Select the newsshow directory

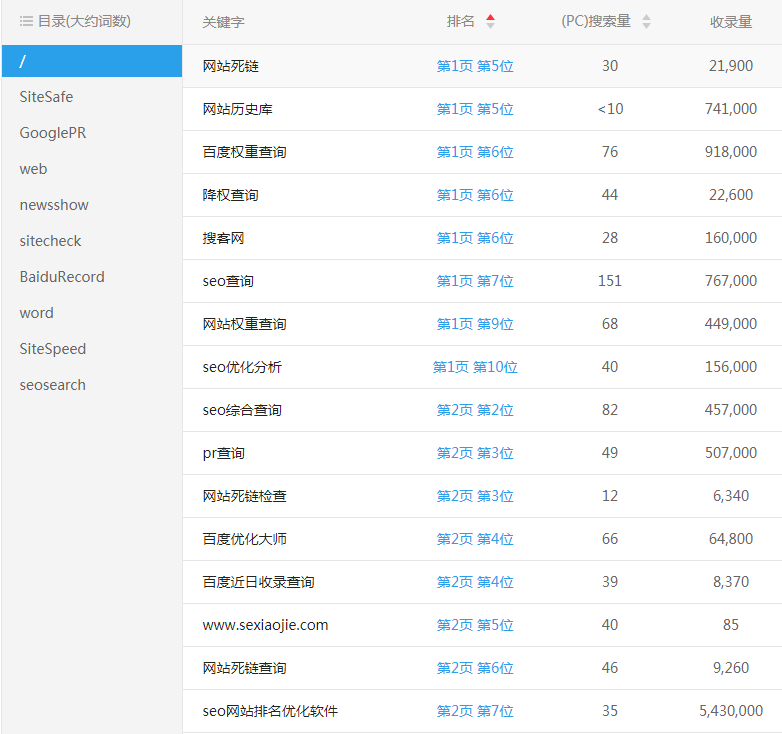click(x=54, y=205)
